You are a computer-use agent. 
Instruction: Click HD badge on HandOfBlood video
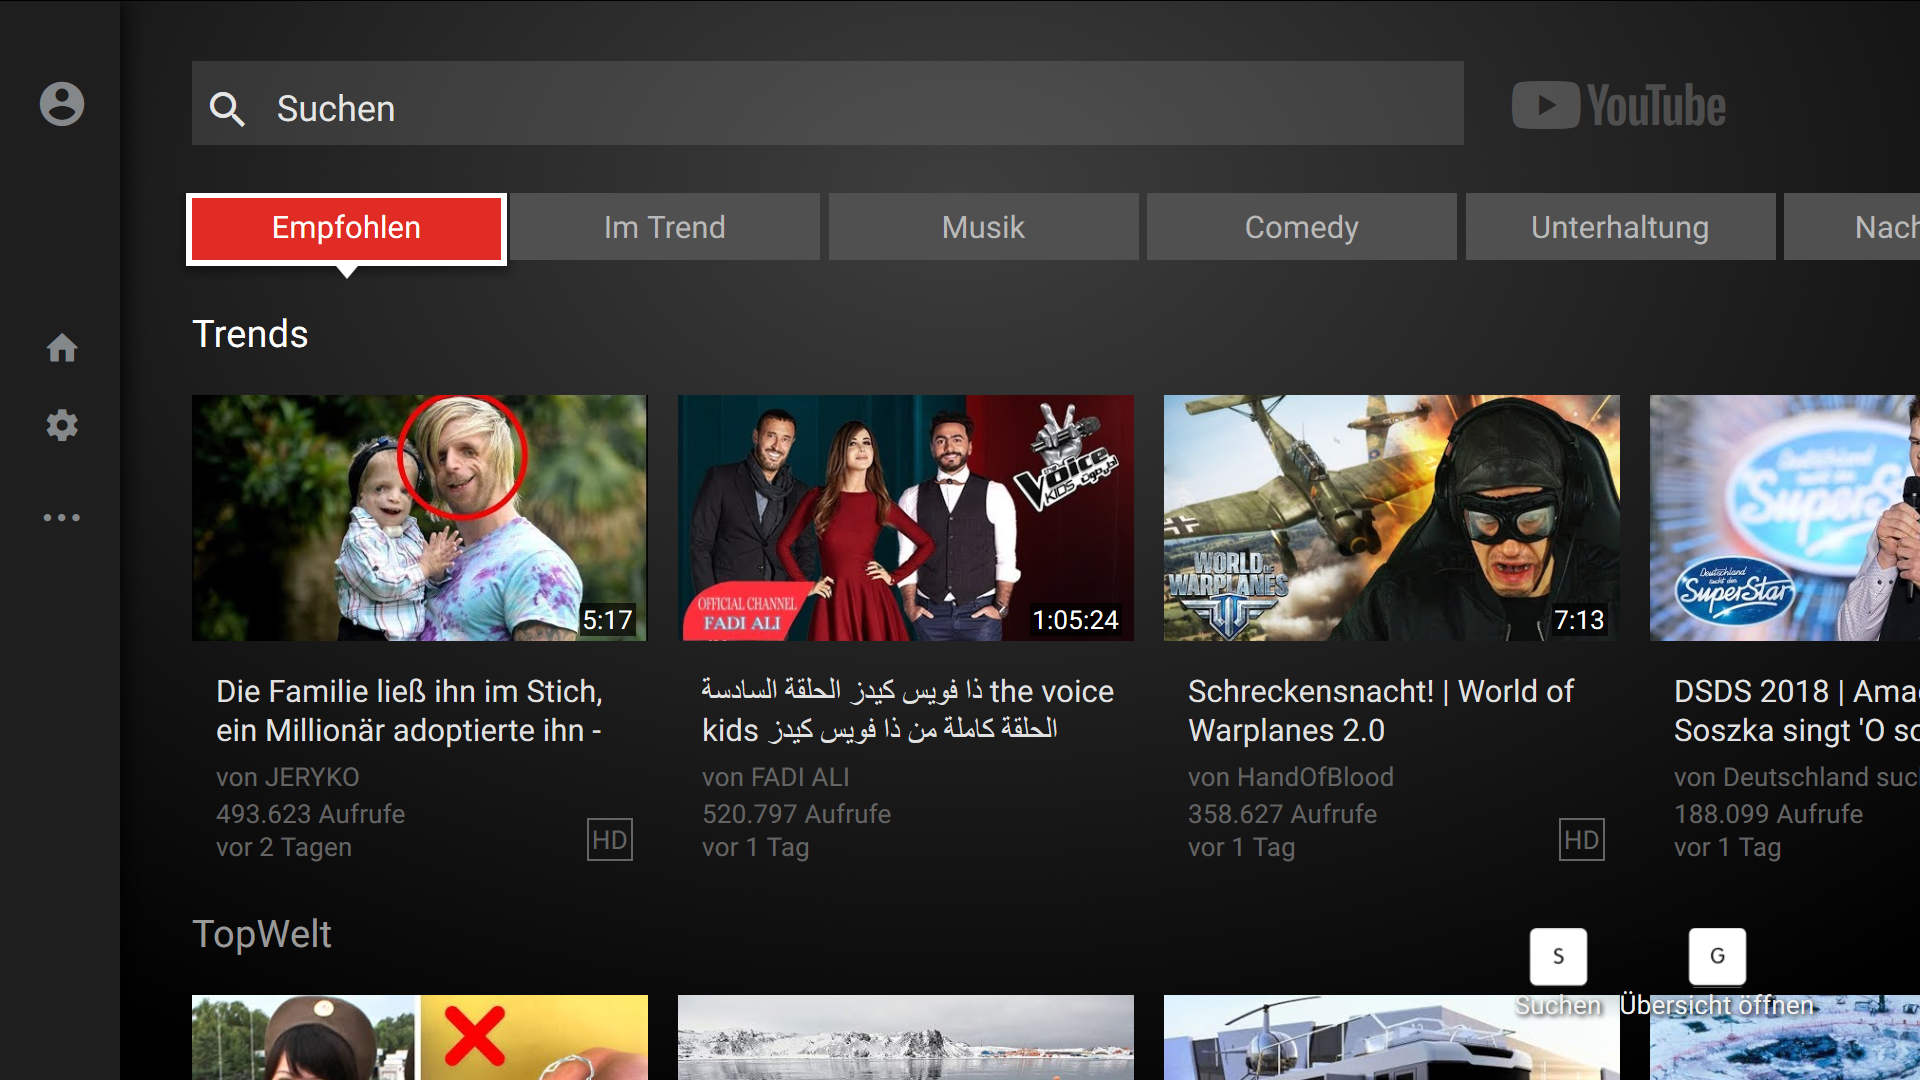[1582, 840]
